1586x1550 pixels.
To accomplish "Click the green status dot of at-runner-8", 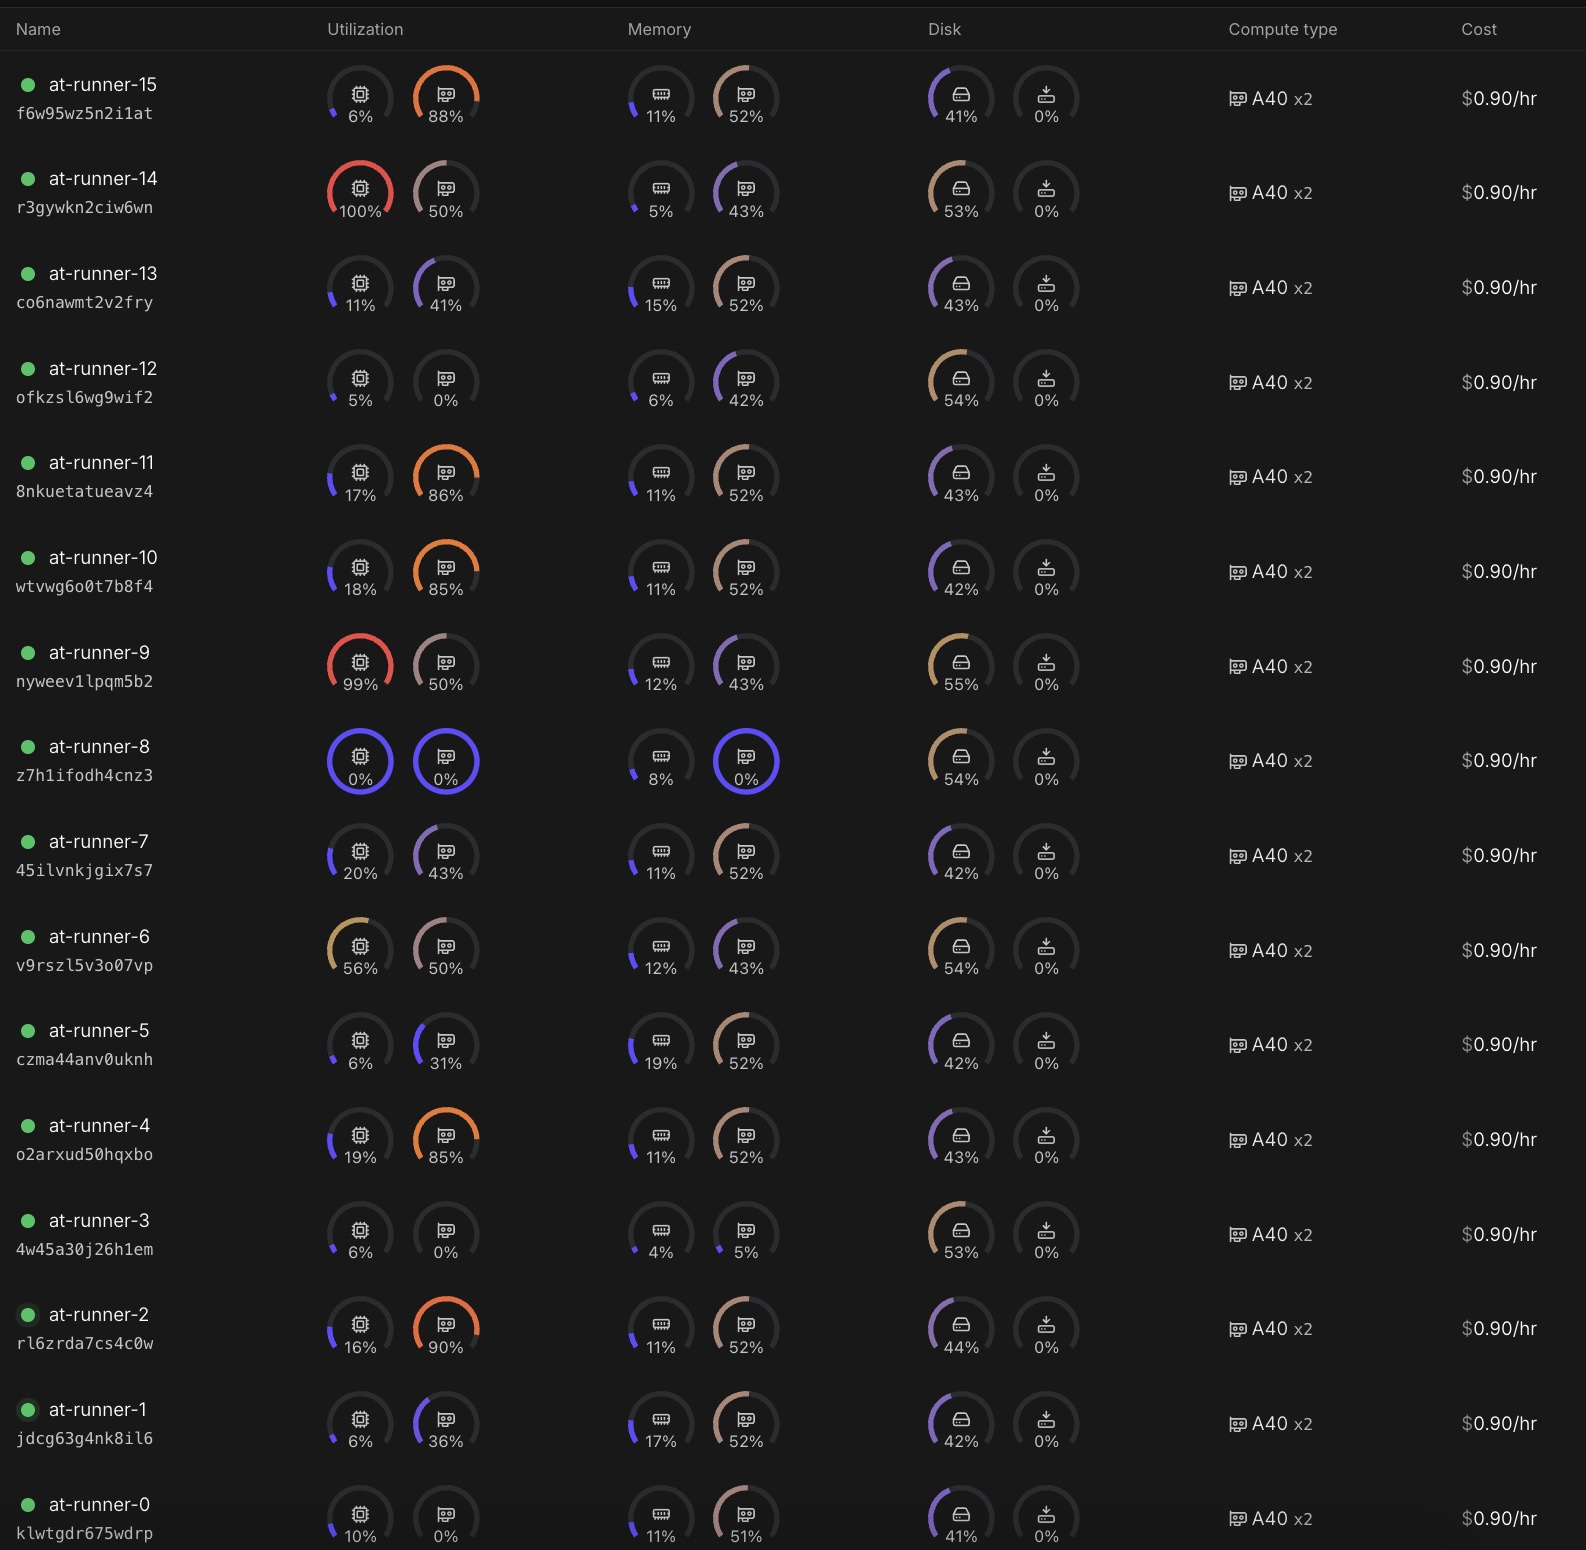I will (x=28, y=747).
